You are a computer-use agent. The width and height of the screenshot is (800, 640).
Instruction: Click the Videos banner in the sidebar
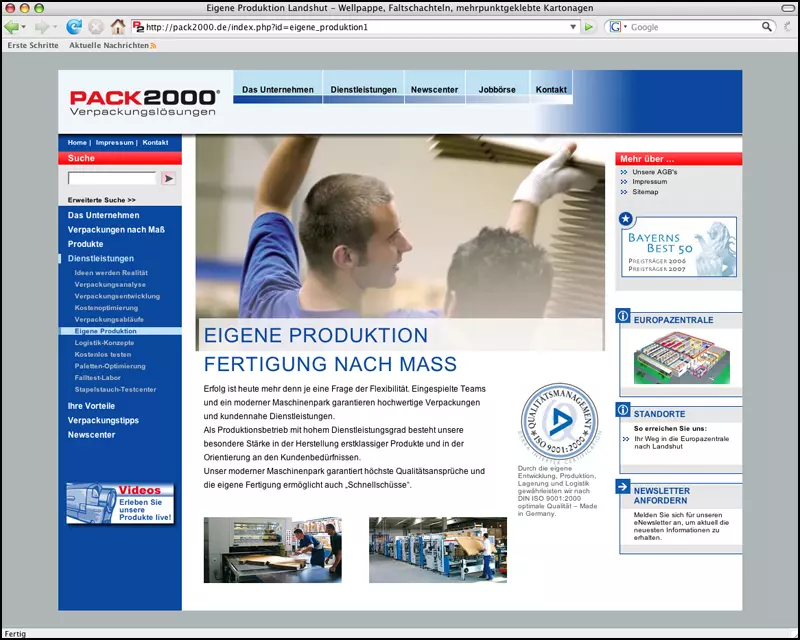[x=120, y=504]
